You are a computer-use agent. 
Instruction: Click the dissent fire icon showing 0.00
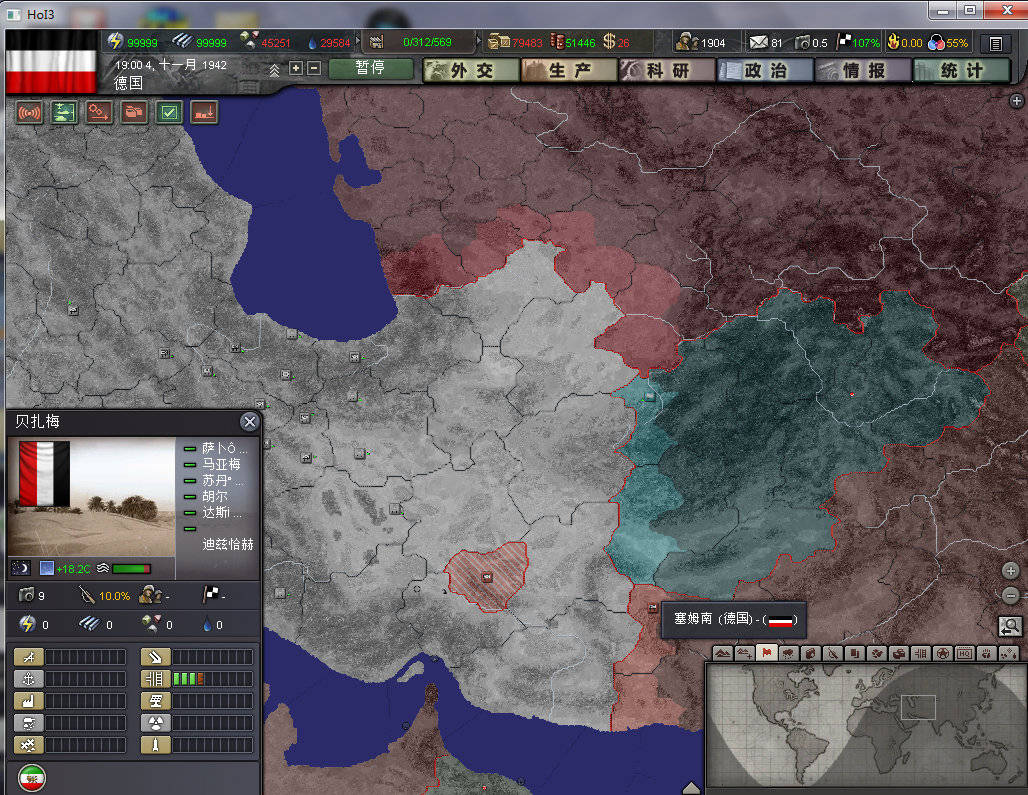click(x=893, y=42)
